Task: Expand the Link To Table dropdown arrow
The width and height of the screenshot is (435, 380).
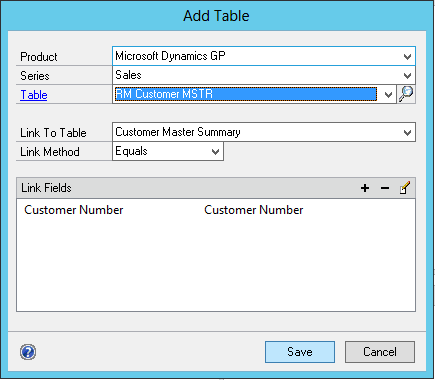Action: 407,133
